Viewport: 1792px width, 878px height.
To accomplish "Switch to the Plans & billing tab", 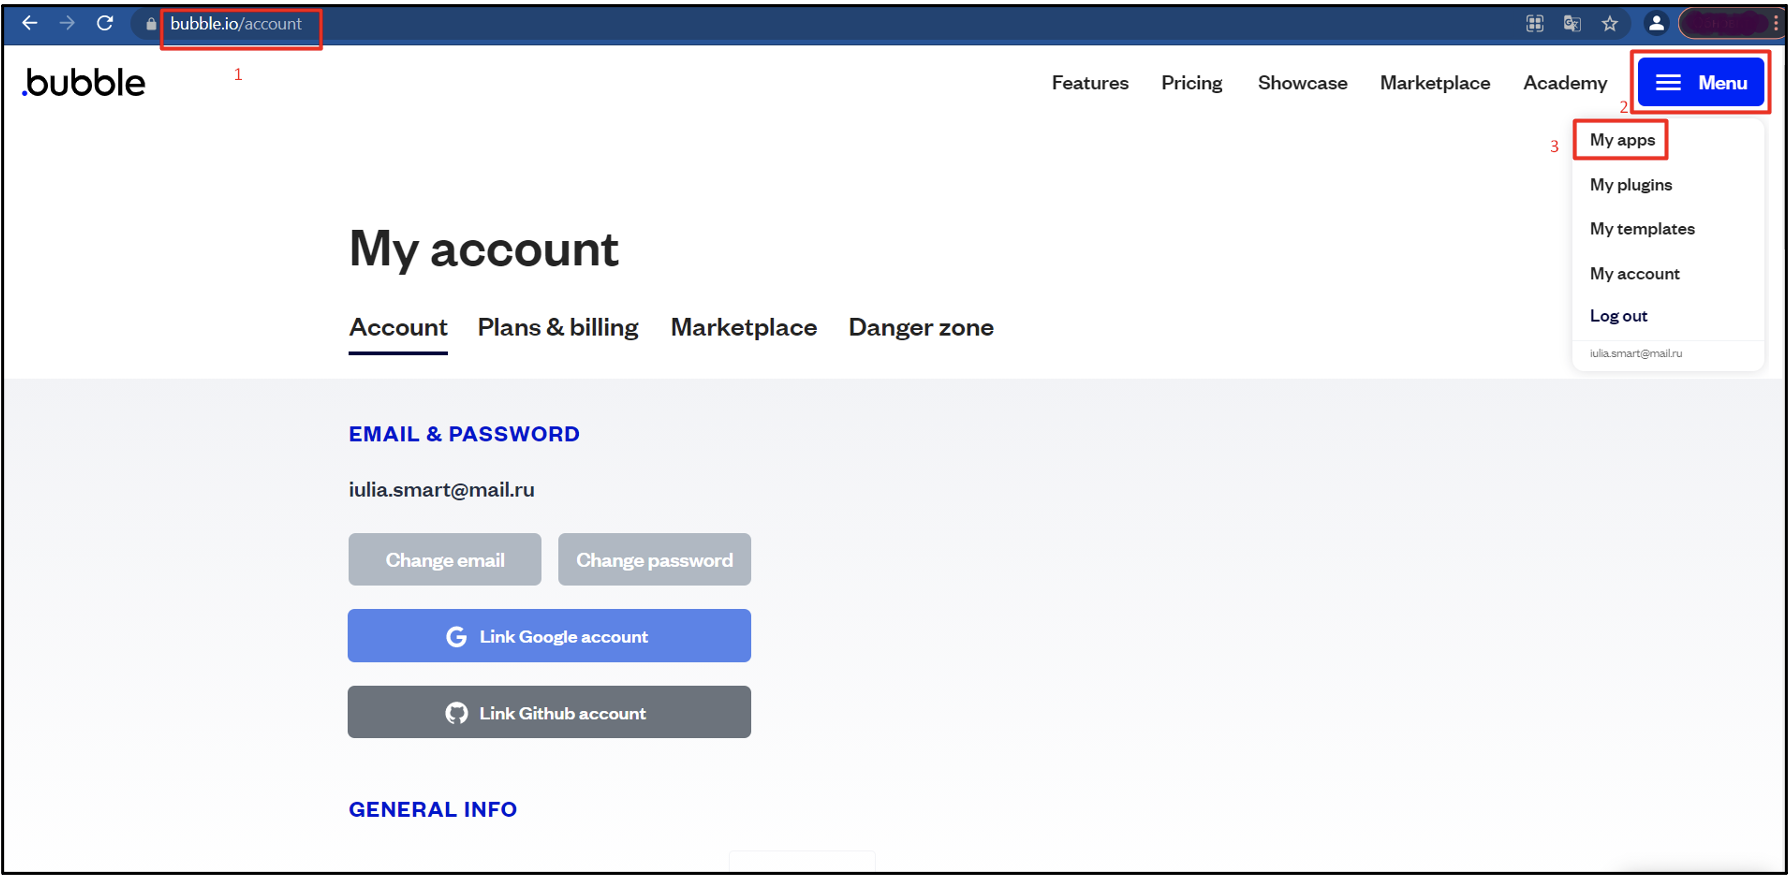I will (558, 328).
